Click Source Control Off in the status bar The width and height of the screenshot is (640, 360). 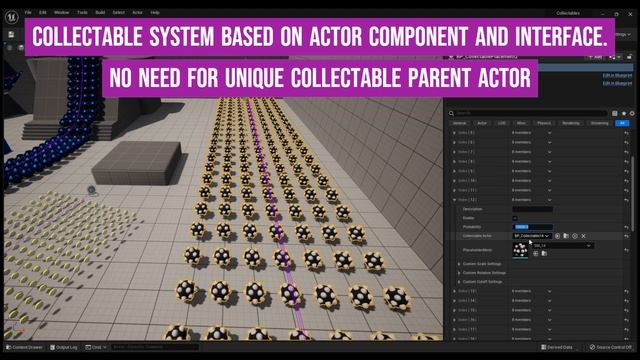point(611,347)
